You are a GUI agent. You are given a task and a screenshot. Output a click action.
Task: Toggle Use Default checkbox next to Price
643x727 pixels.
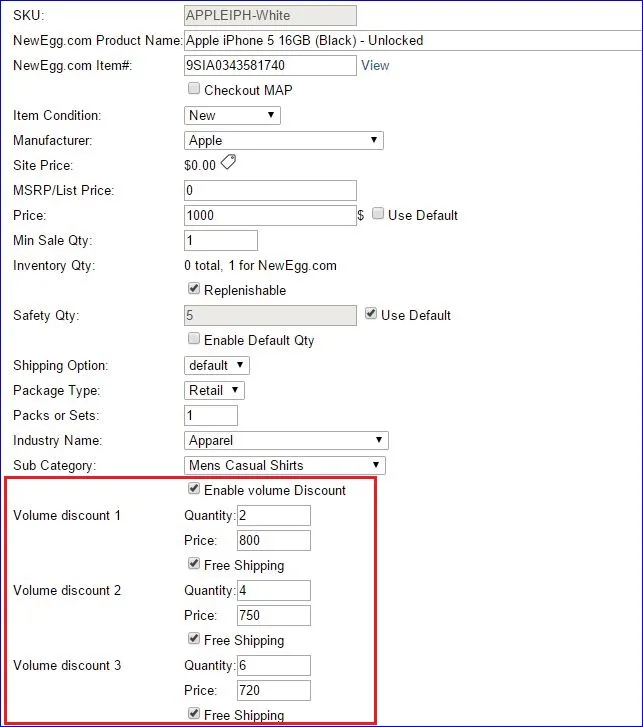[x=378, y=214]
